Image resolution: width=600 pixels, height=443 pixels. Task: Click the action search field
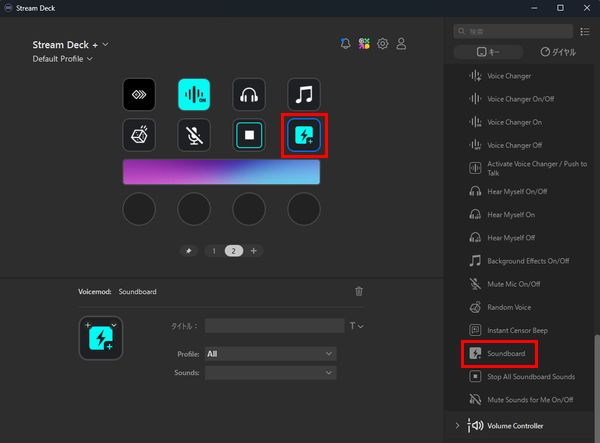(x=513, y=31)
